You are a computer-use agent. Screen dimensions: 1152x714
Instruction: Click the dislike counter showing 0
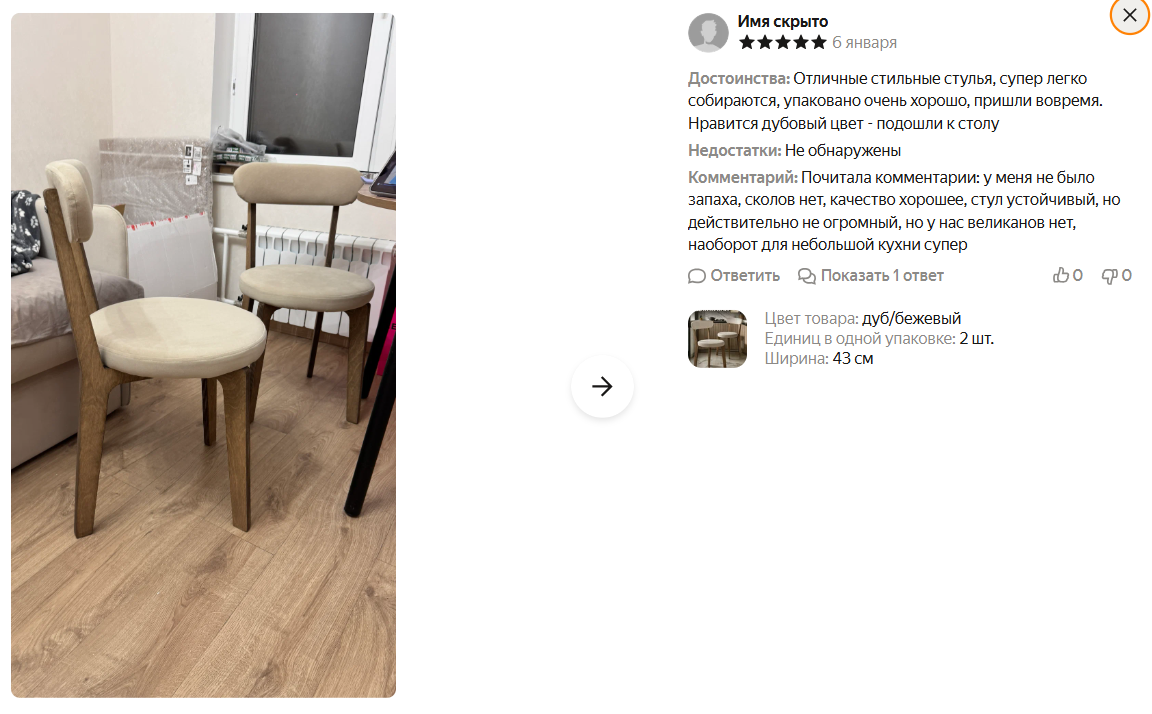click(x=1126, y=275)
